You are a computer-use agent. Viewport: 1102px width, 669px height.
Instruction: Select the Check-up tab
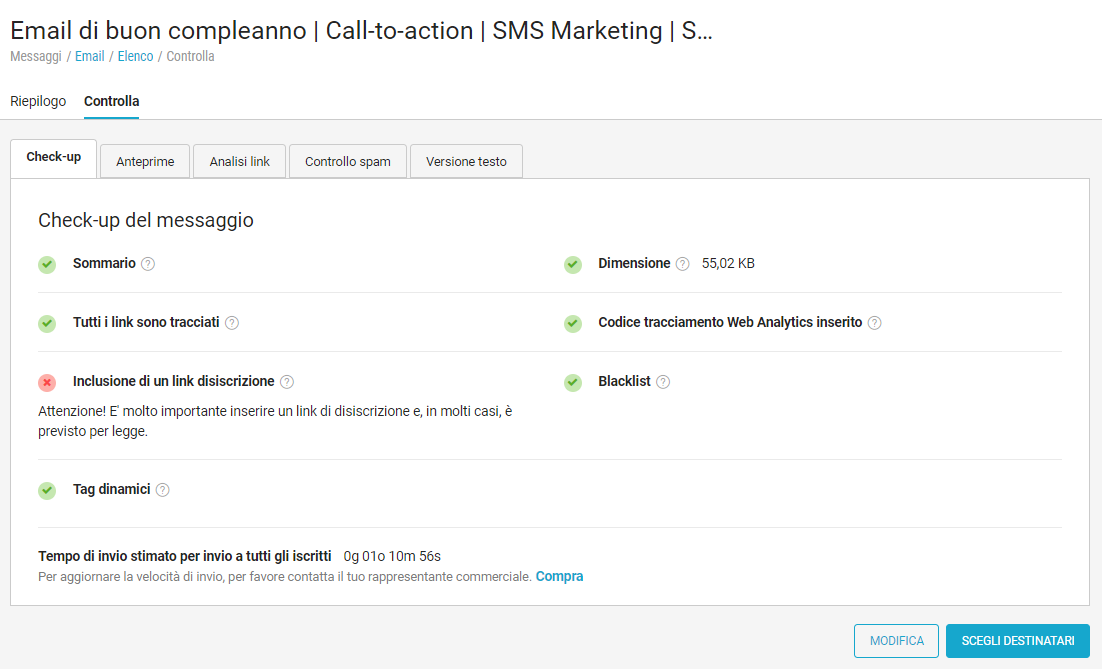(54, 158)
